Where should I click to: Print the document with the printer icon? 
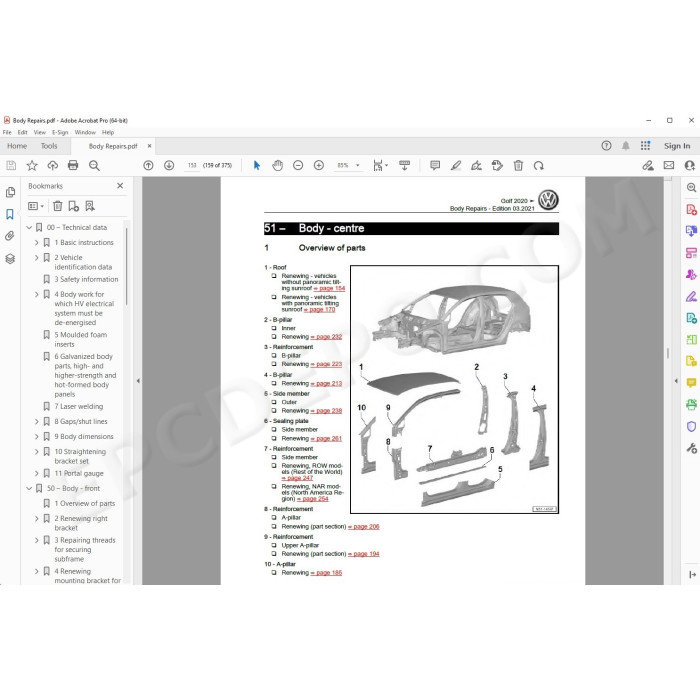tap(73, 166)
